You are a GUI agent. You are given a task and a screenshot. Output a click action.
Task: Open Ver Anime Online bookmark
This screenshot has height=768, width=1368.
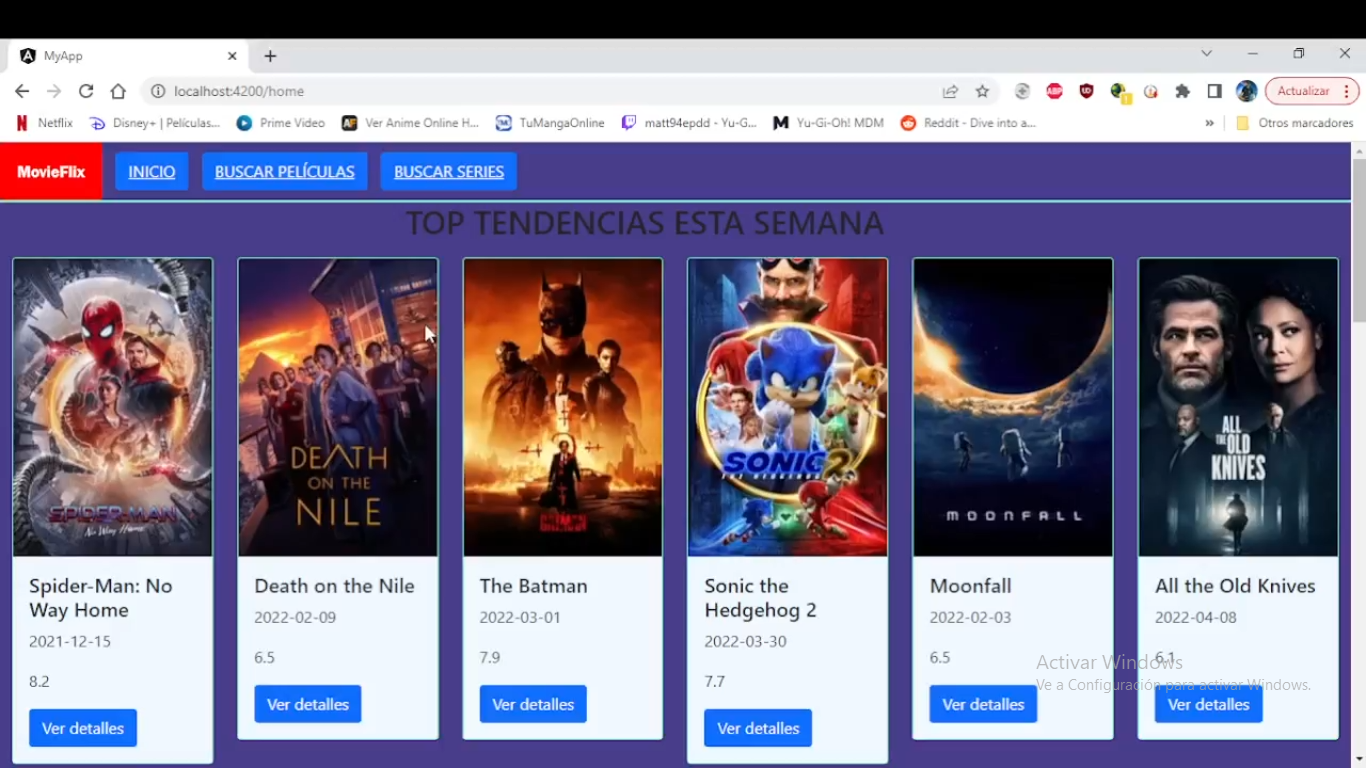pyautogui.click(x=410, y=123)
